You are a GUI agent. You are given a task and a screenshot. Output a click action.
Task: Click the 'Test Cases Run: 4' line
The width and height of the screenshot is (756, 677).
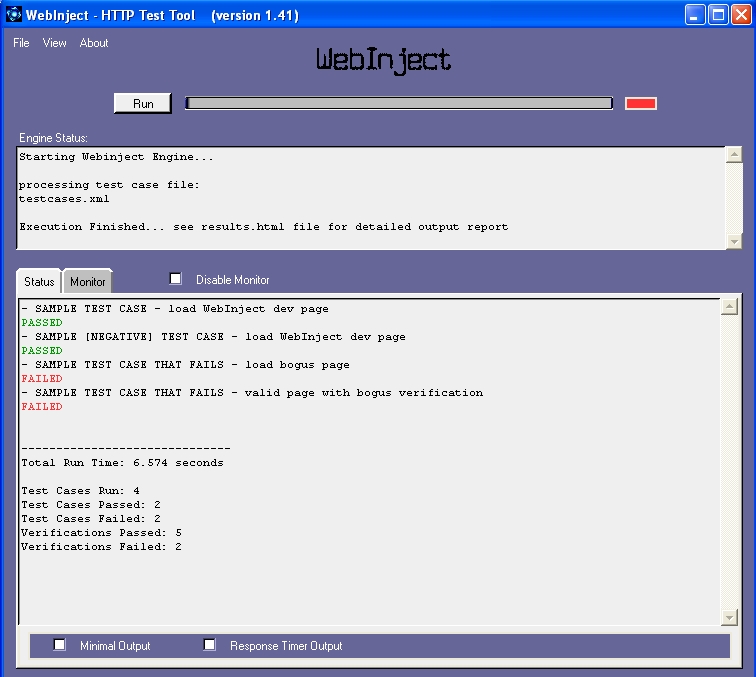tap(81, 491)
